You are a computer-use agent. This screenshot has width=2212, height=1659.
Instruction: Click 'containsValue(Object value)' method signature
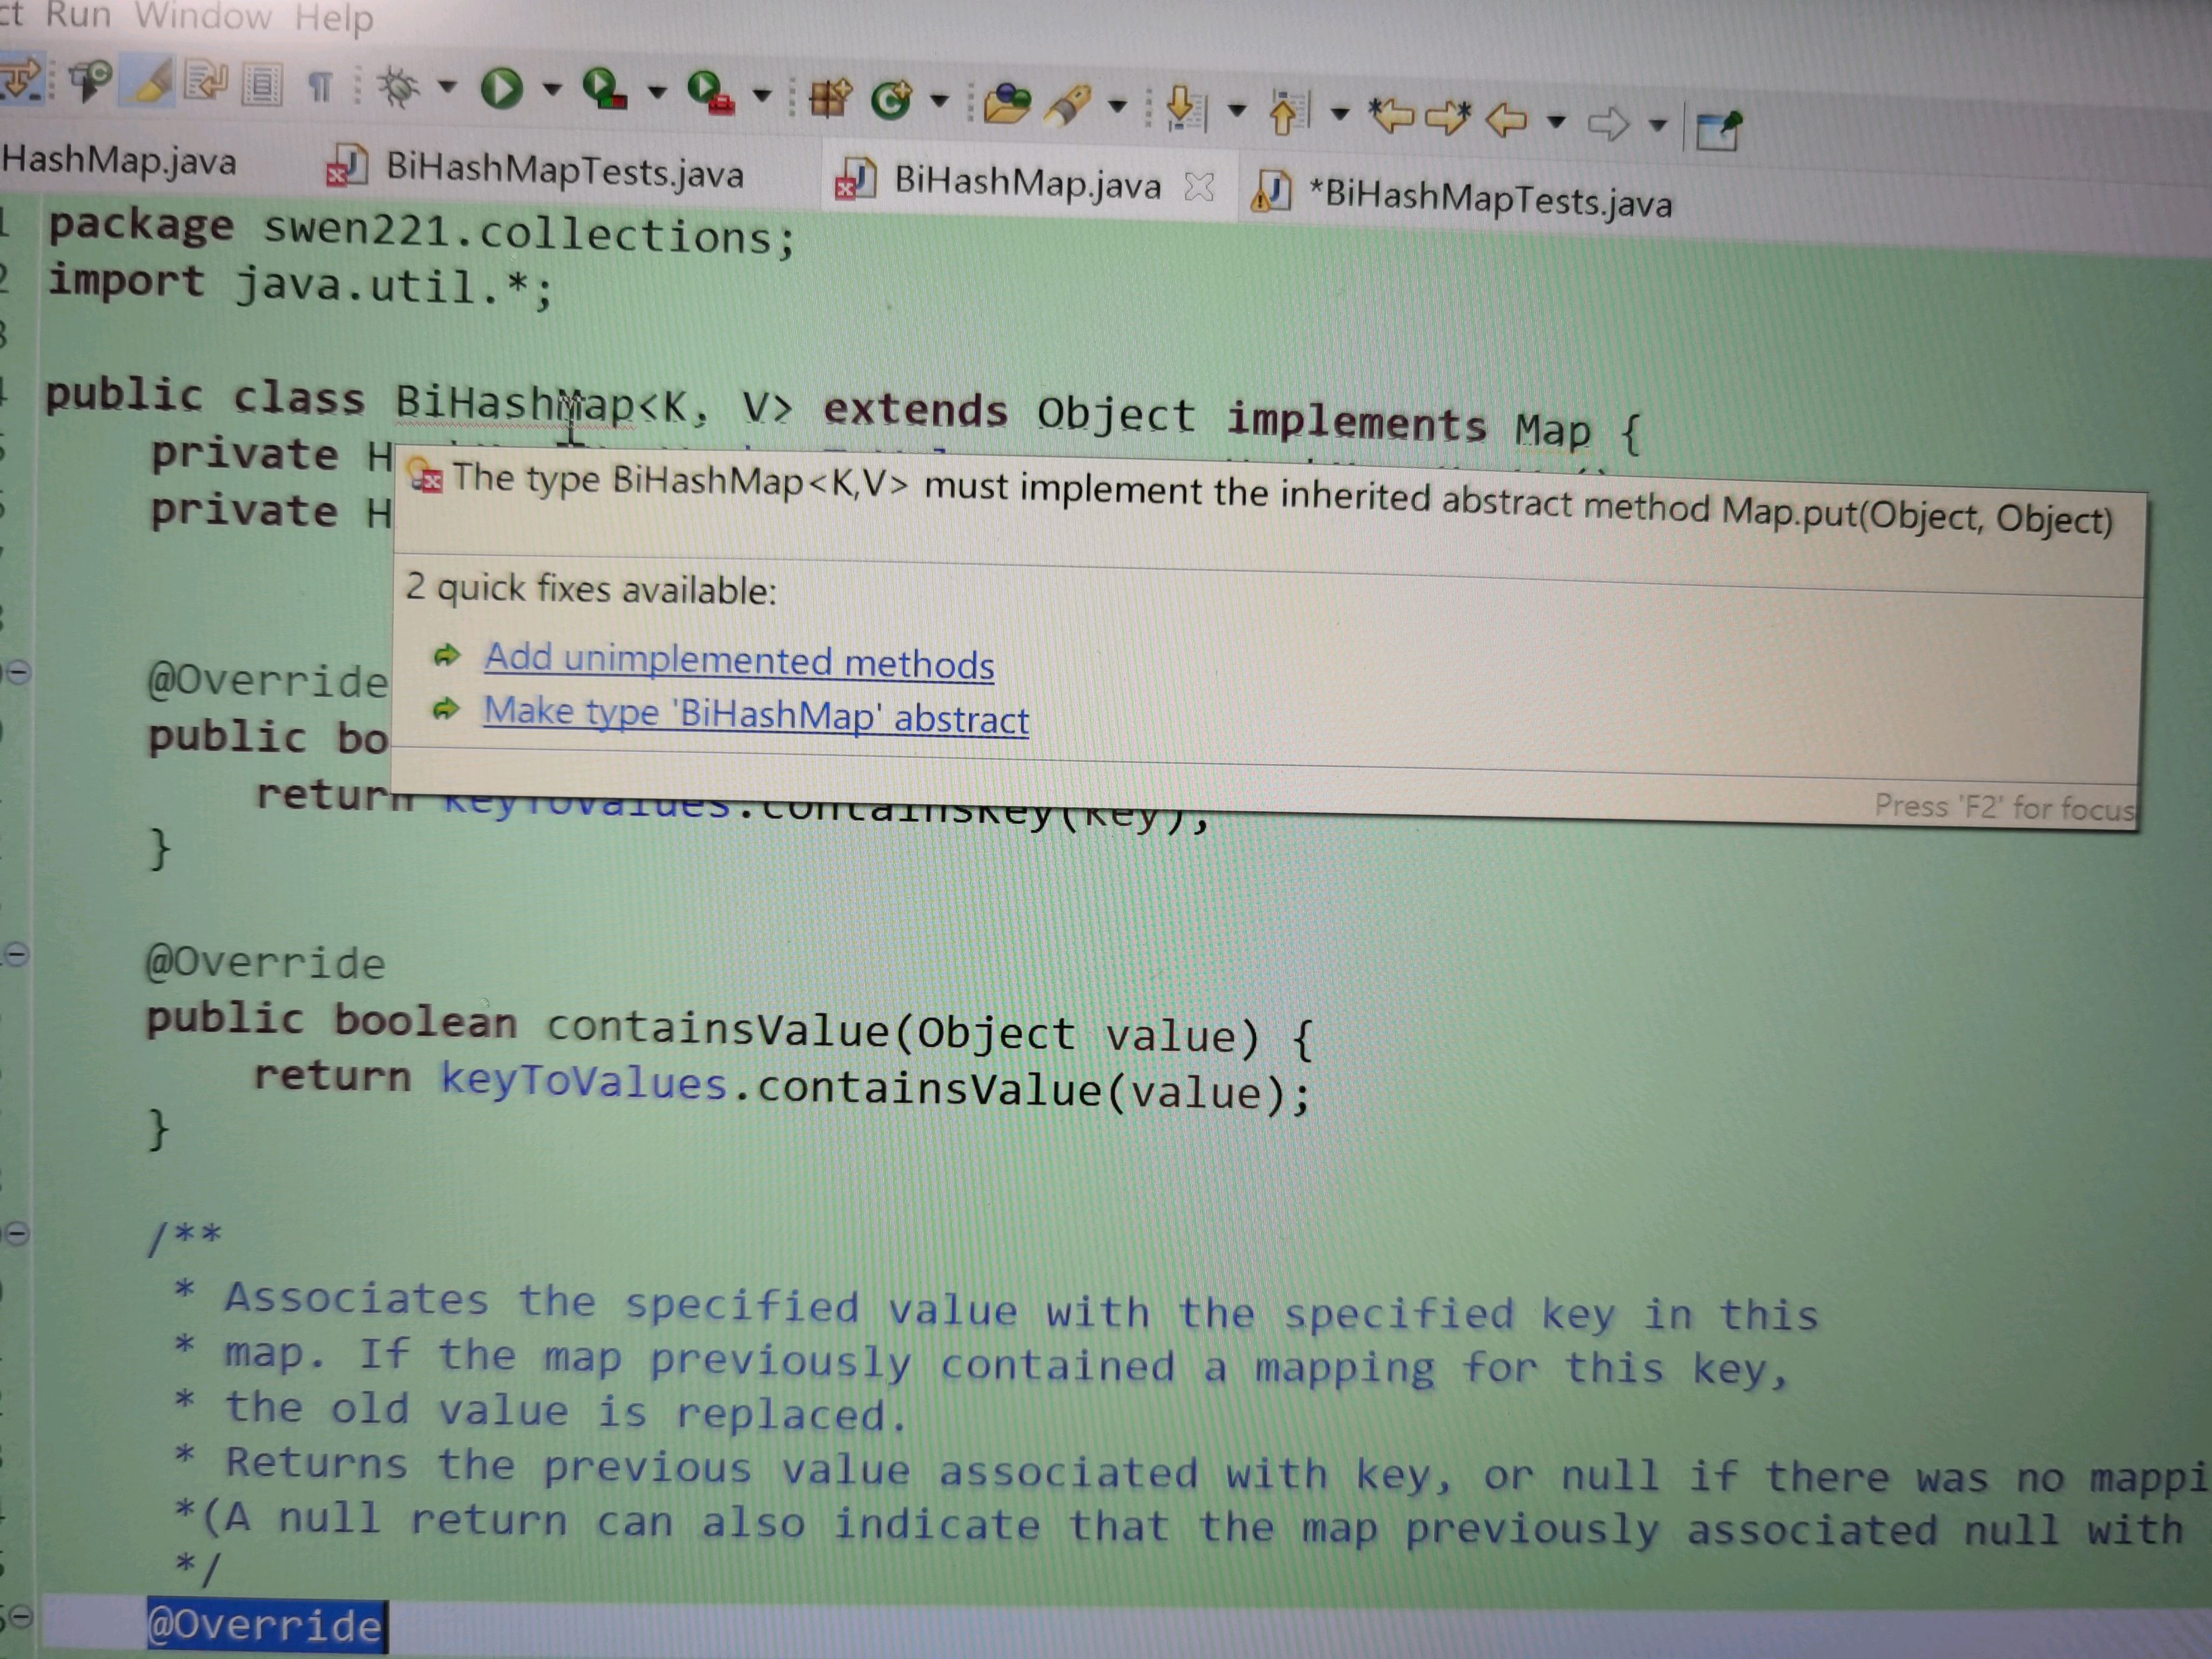click(903, 1032)
